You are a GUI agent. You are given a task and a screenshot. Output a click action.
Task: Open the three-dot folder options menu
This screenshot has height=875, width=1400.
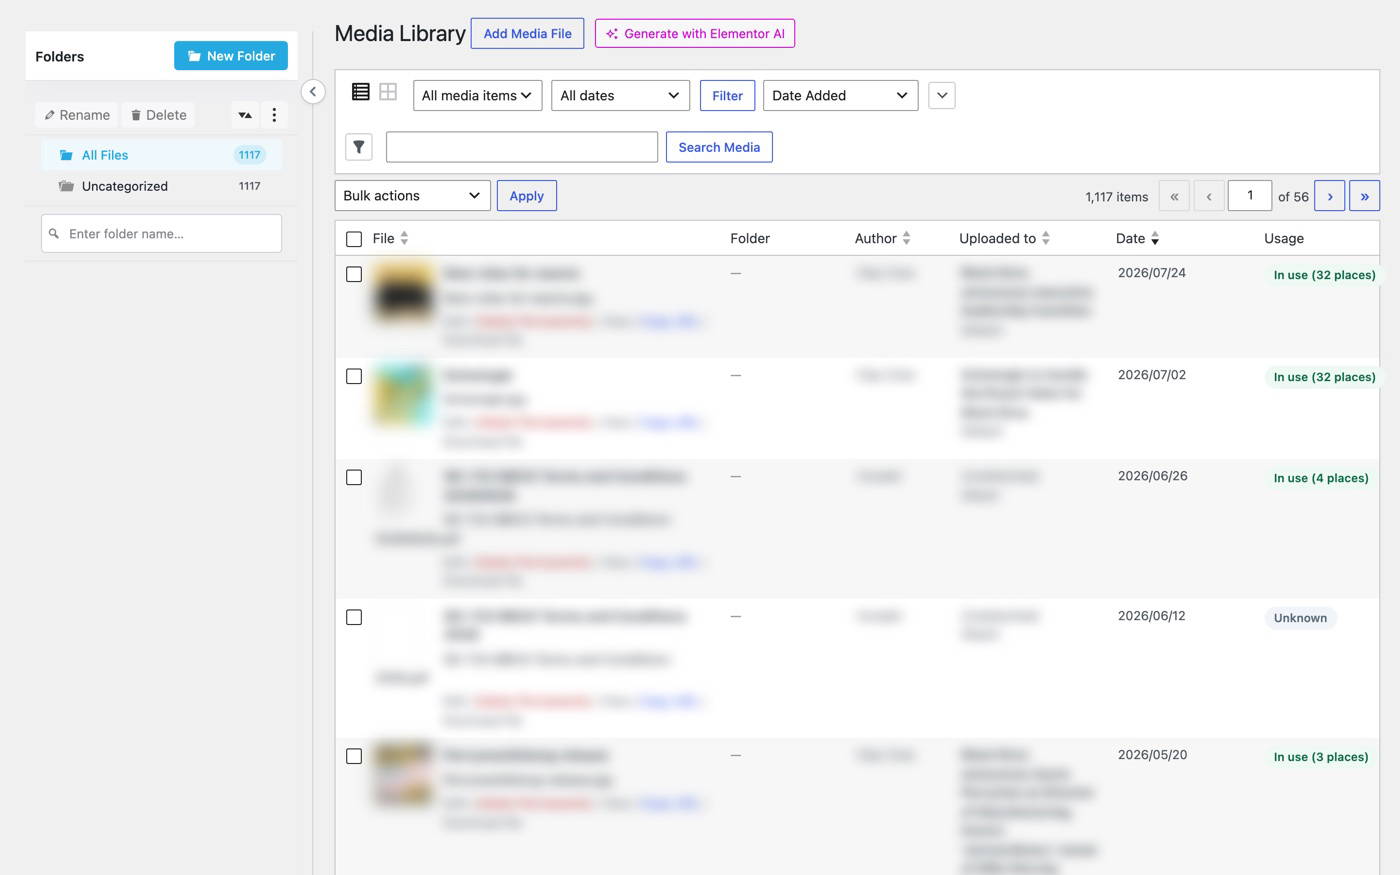tap(274, 115)
